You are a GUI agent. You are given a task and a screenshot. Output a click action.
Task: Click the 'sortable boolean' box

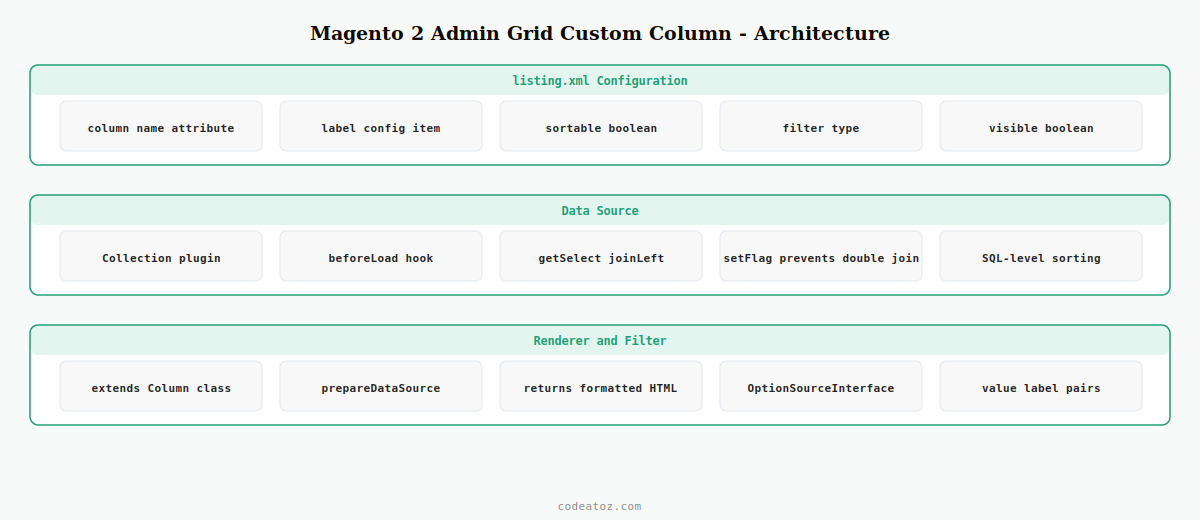(601, 126)
